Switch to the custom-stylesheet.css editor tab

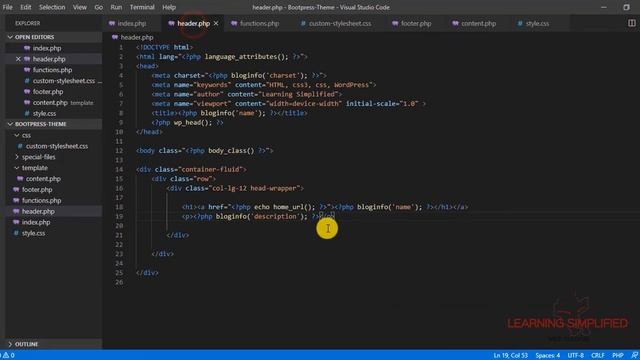[340, 24]
